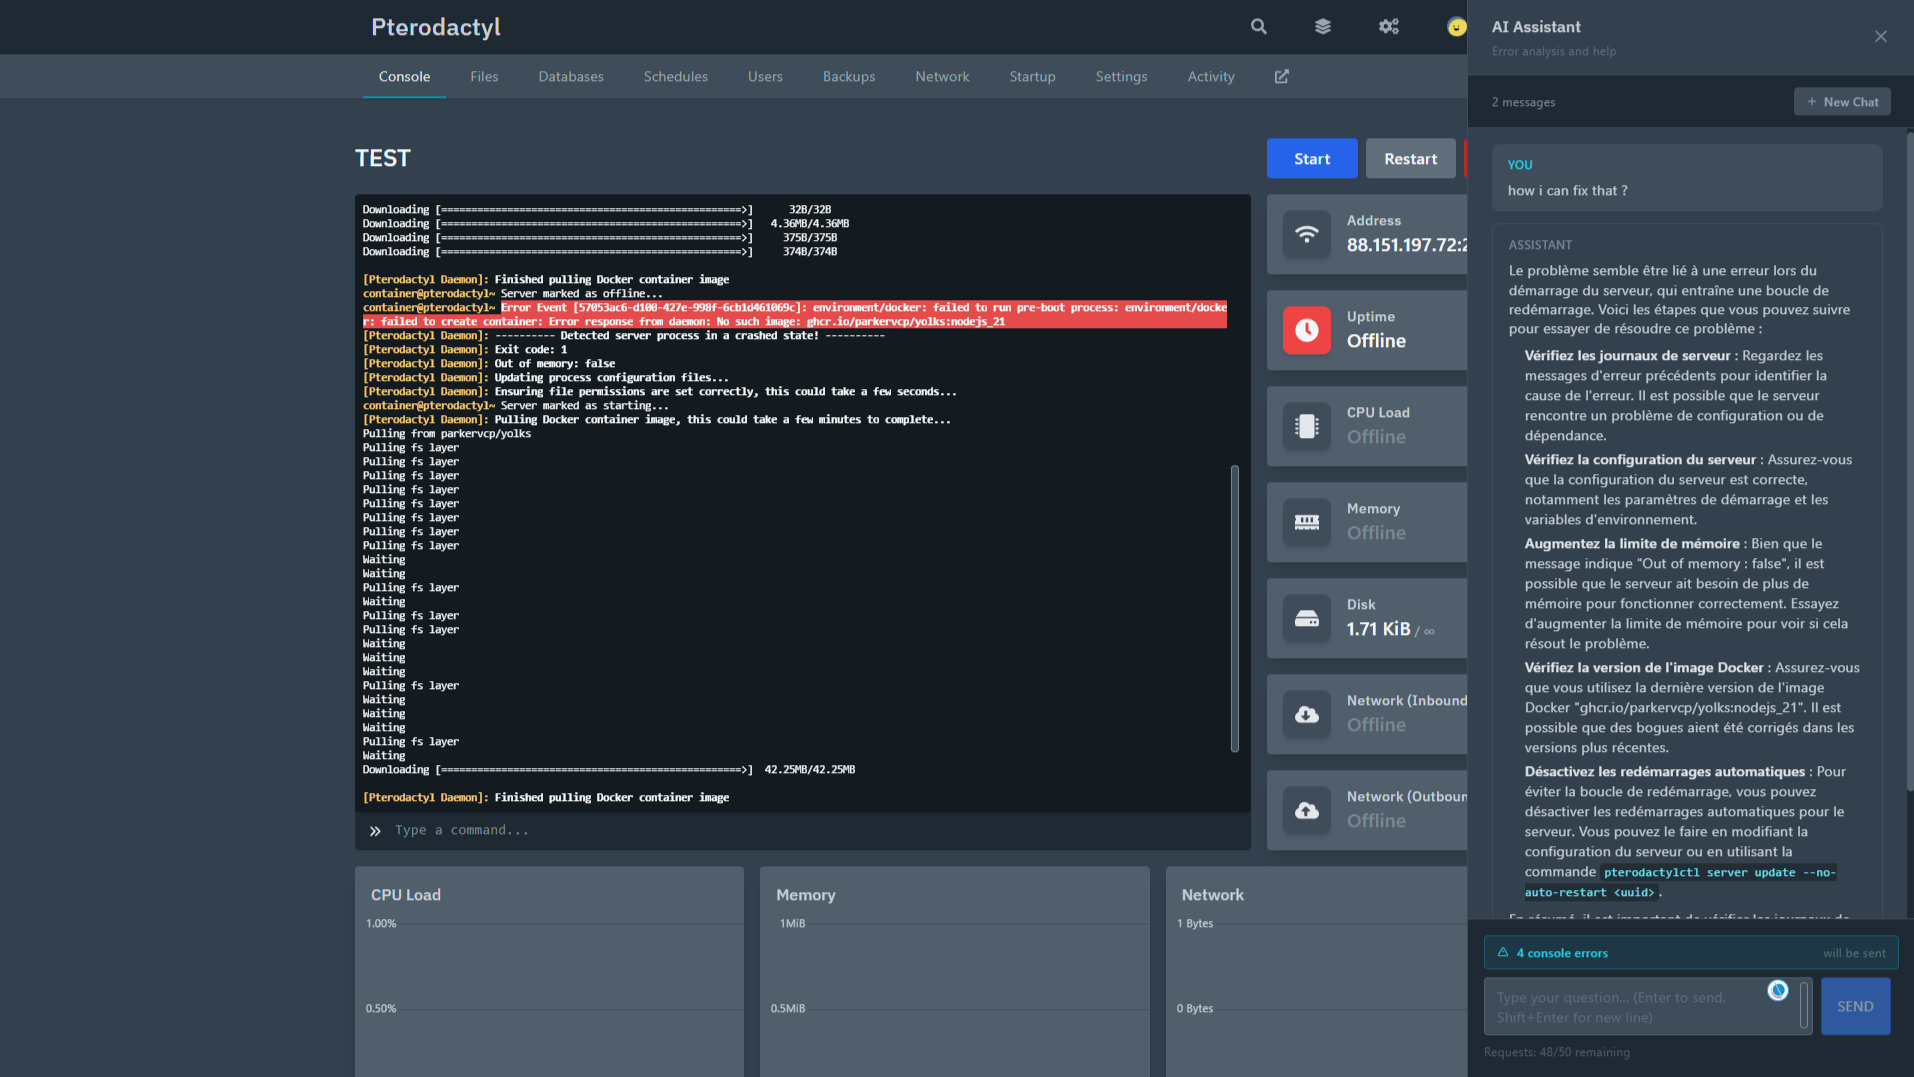1914x1077 pixels.
Task: Open admin gears icon in header
Action: [1388, 27]
